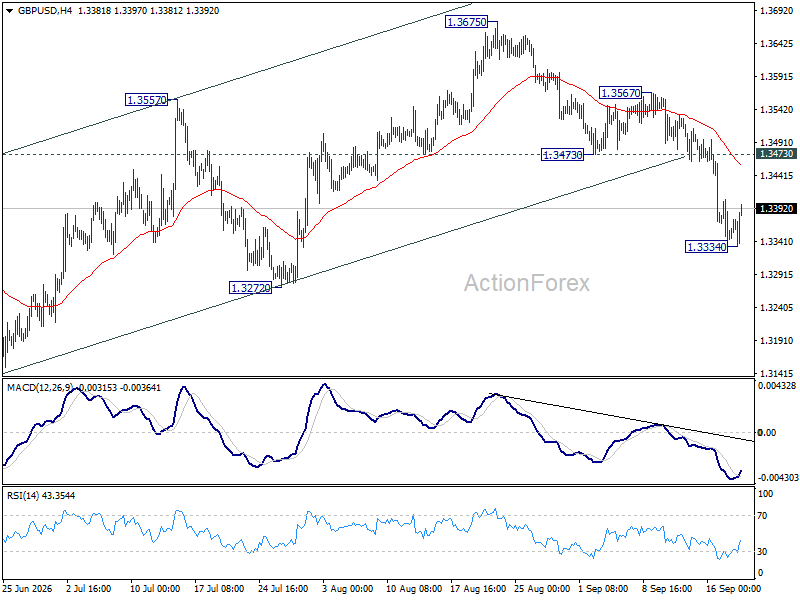
Task: Click the current price tag 1.33920
Action: pyautogui.click(x=776, y=208)
